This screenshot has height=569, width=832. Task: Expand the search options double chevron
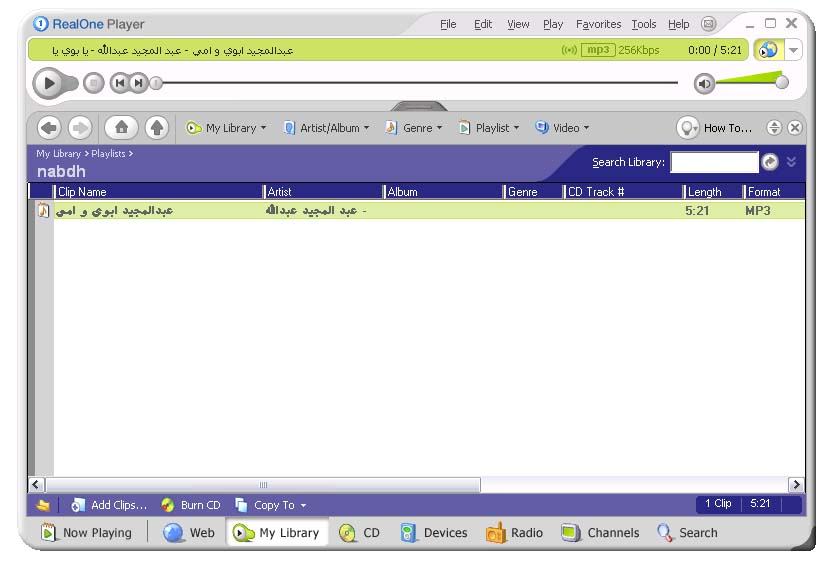click(x=791, y=162)
